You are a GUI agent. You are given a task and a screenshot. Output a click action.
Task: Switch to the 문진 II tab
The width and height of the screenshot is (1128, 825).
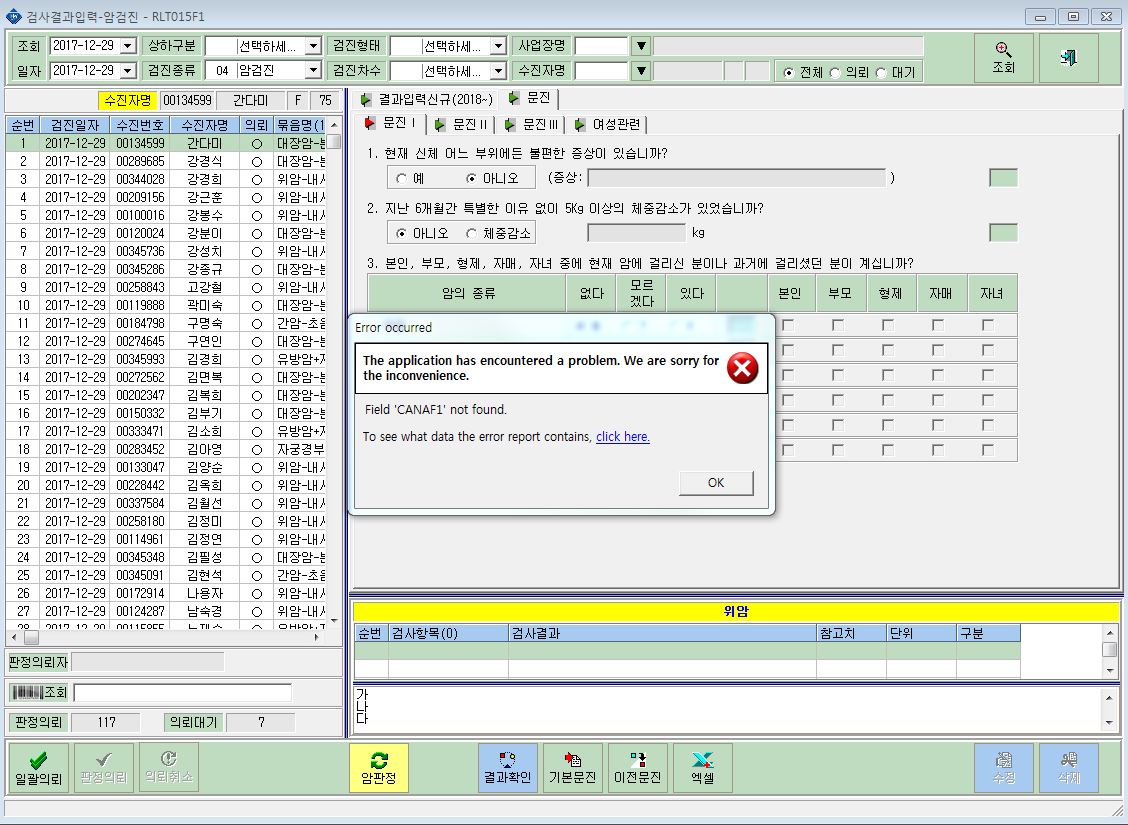pos(462,124)
